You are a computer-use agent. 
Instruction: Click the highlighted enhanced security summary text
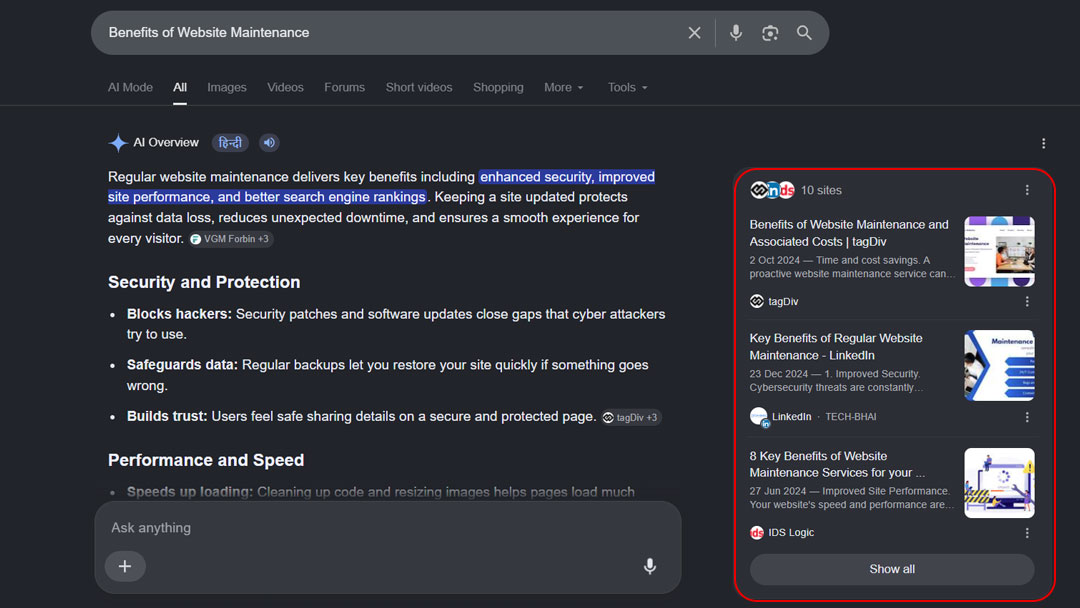(x=381, y=187)
